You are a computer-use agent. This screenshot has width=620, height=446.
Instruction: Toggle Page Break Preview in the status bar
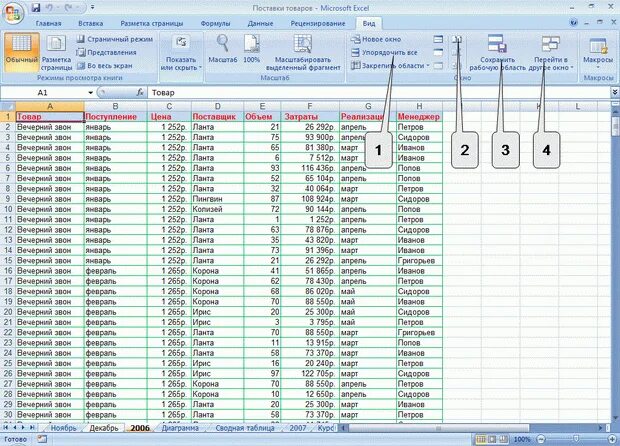click(x=504, y=439)
